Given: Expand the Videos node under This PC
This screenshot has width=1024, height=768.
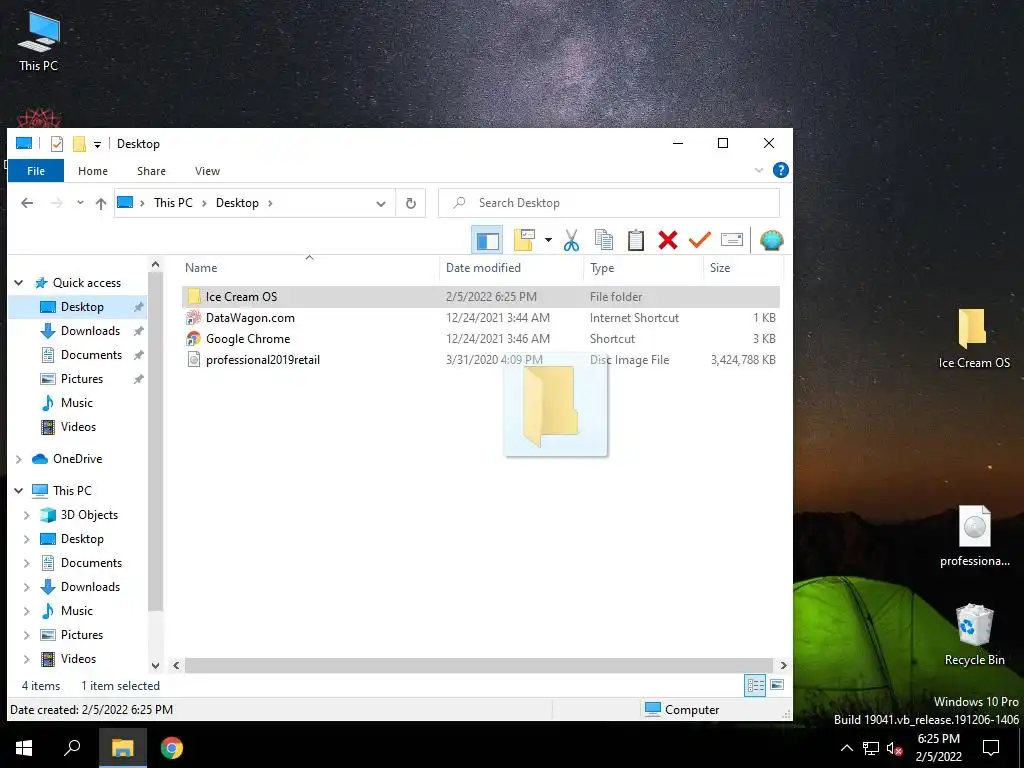Looking at the screenshot, I should 27,660.
